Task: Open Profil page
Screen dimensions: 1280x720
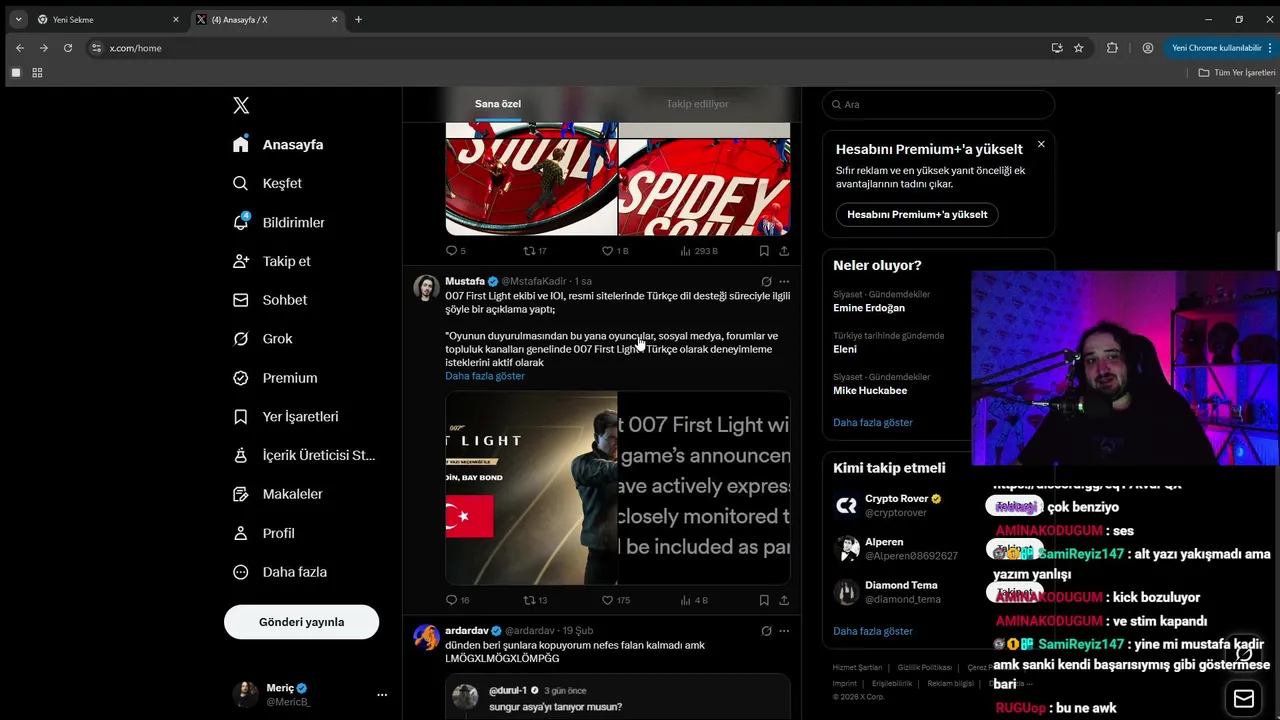Action: point(264,533)
